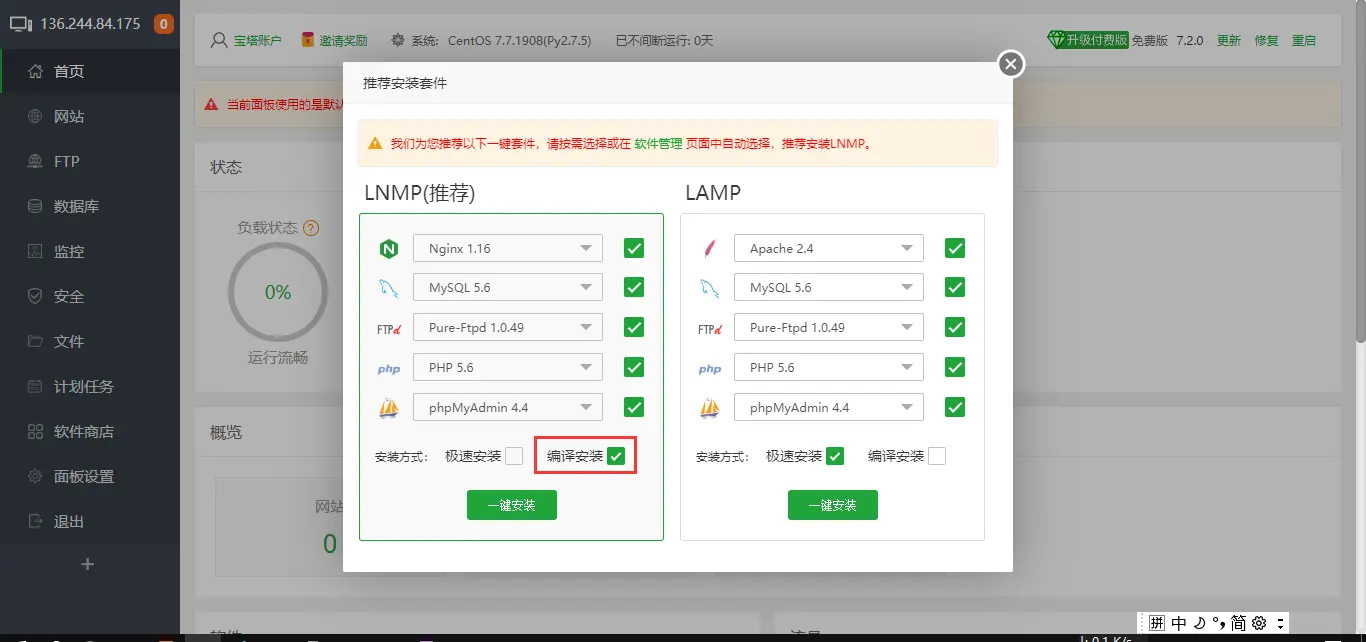Click the diamond icon on 升级付费版
Viewport: 1366px width, 642px height.
[1056, 40]
